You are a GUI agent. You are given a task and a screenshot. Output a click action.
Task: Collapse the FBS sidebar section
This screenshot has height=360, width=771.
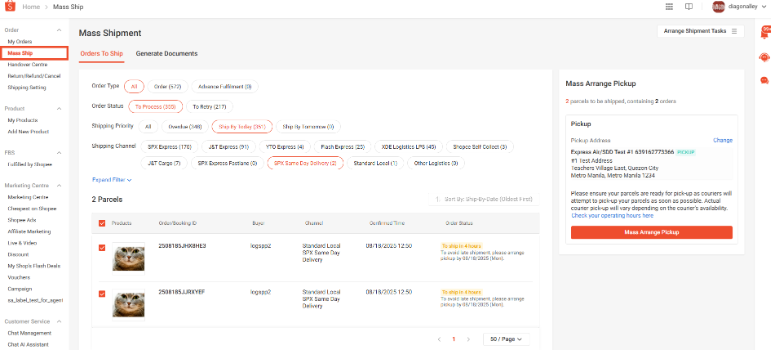point(59,153)
